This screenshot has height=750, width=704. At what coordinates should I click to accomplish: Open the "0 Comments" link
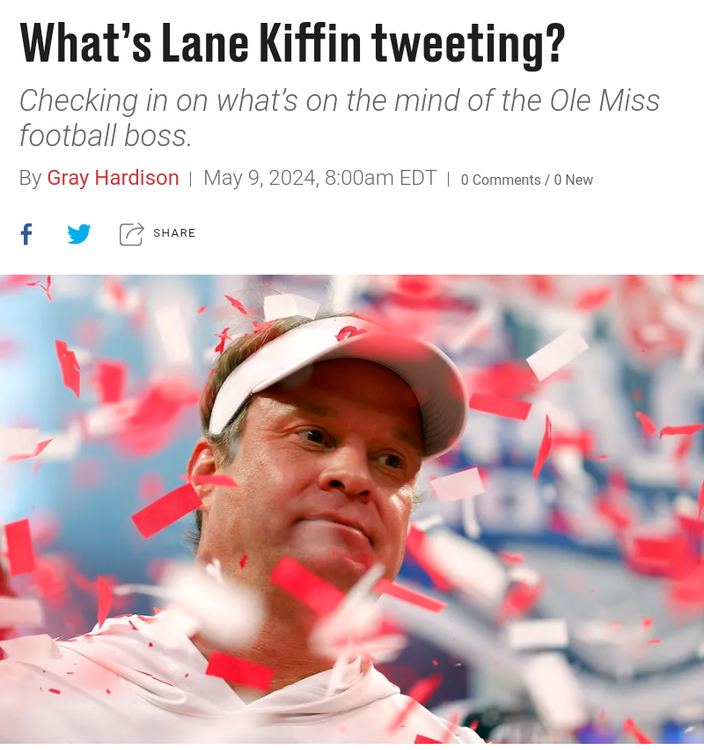pos(500,180)
